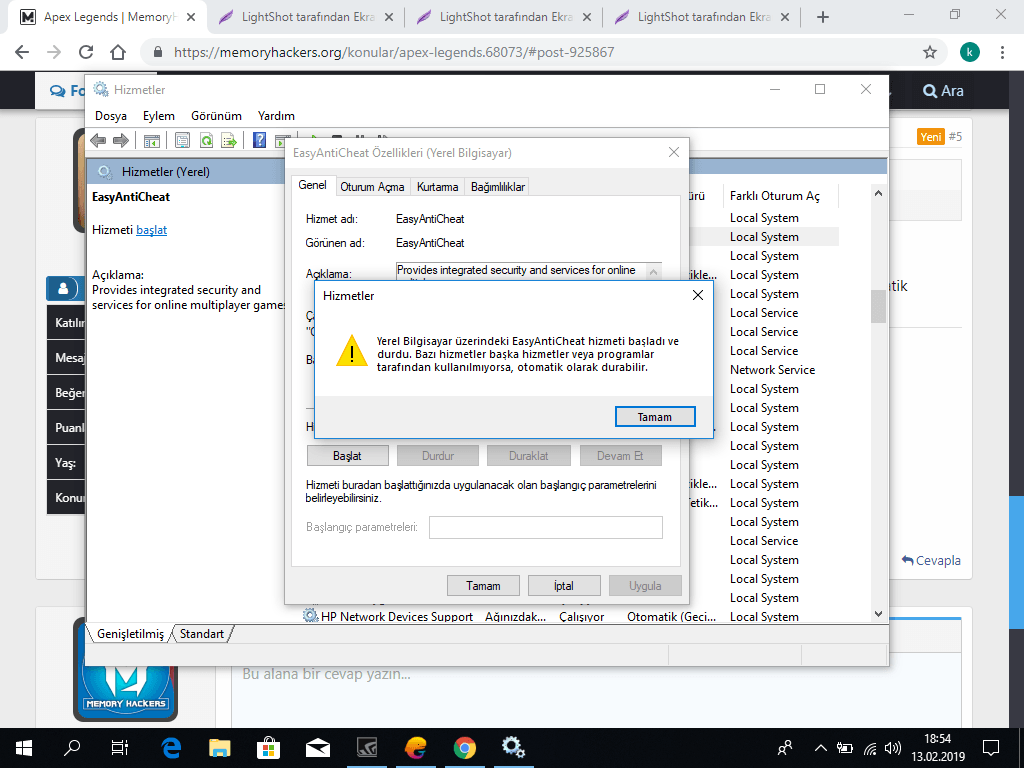Switch to the Standart view tab
The image size is (1024, 768).
pos(202,633)
